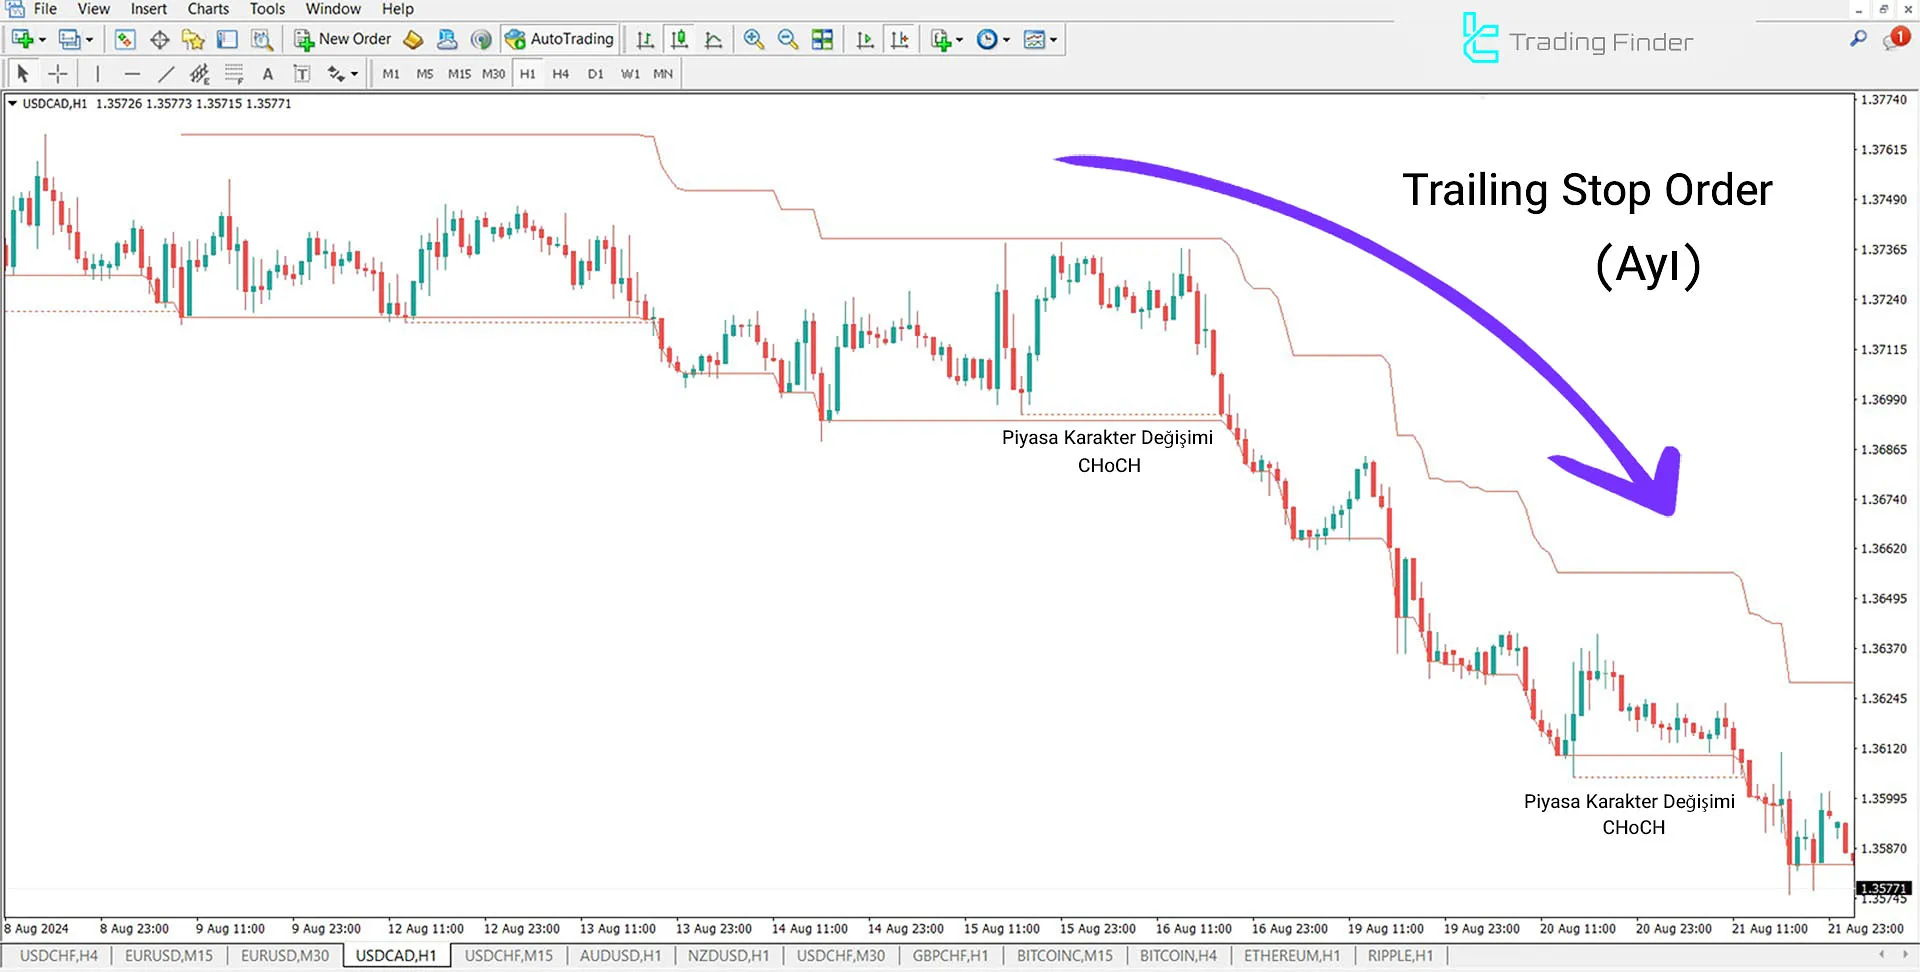Screen dimensions: 1920x972
Task: Open the View menu
Action: 94,9
